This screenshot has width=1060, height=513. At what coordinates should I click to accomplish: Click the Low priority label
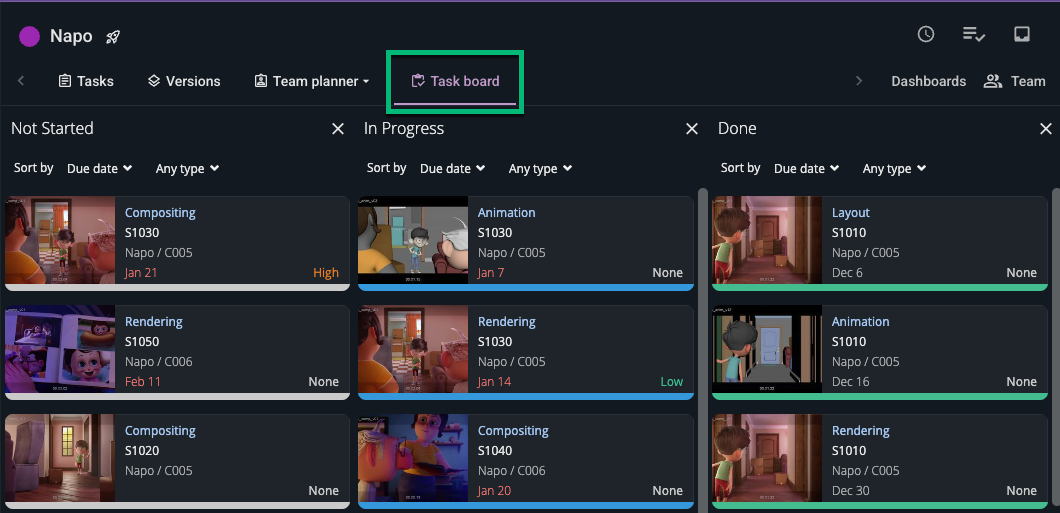[671, 382]
